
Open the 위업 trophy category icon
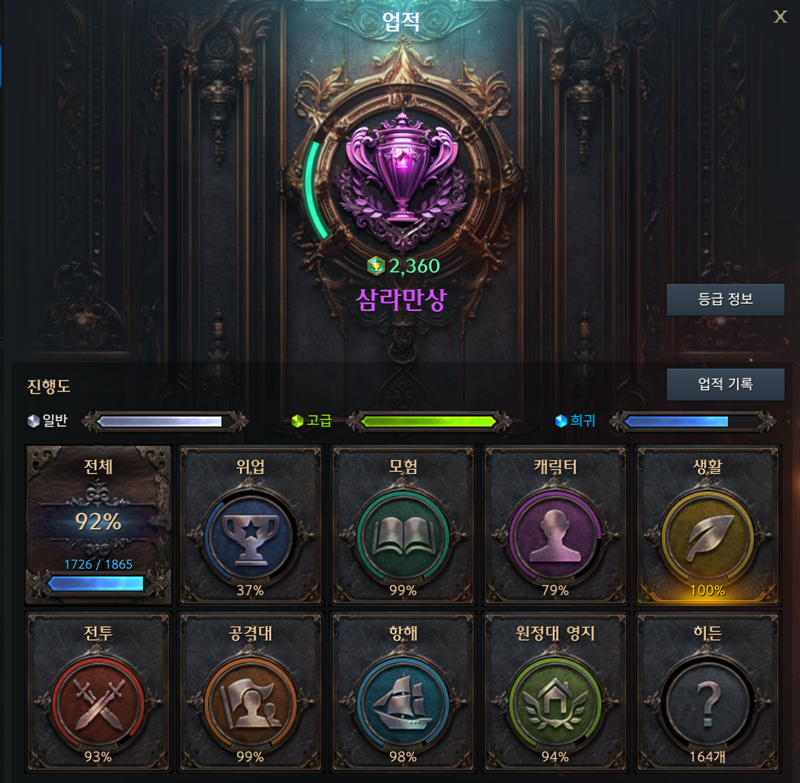click(x=250, y=537)
